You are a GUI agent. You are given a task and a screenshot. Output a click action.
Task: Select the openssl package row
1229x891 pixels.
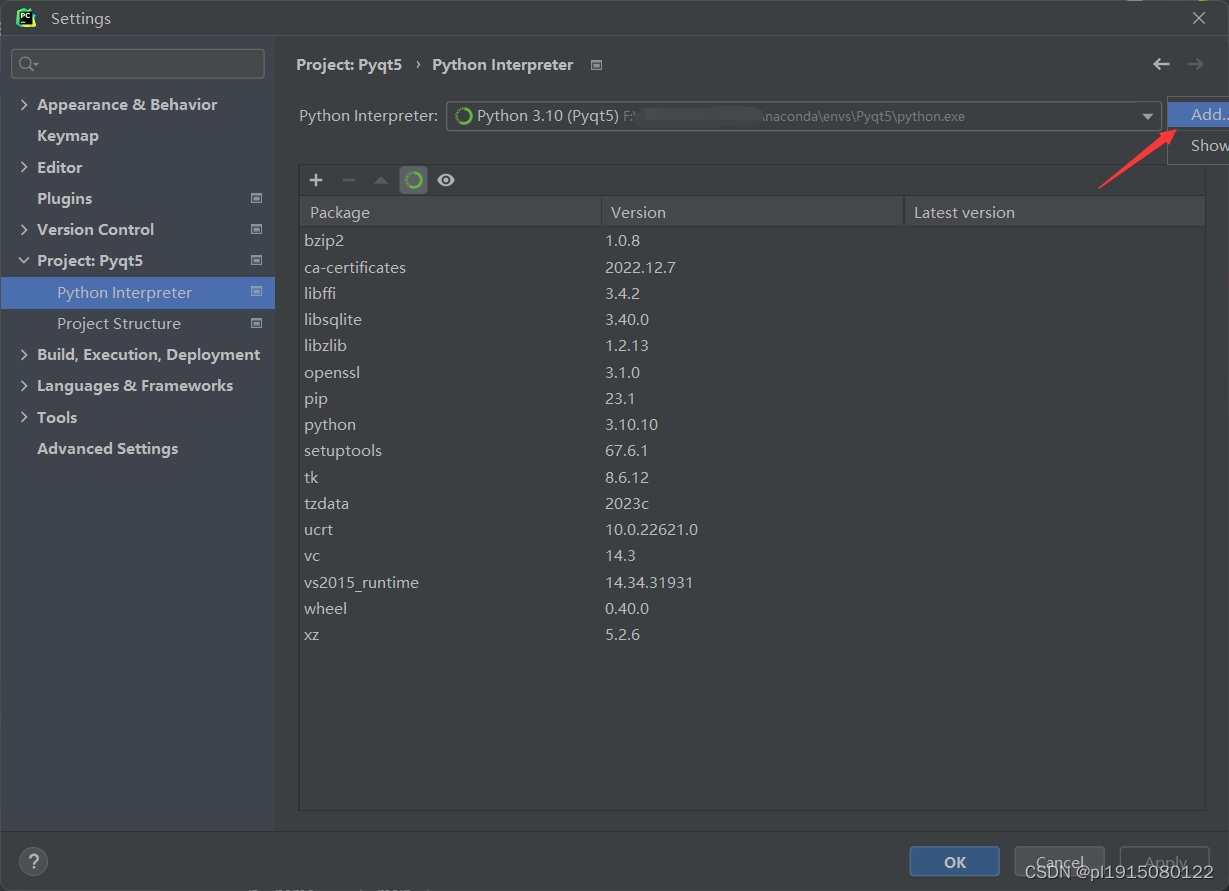tap(752, 372)
